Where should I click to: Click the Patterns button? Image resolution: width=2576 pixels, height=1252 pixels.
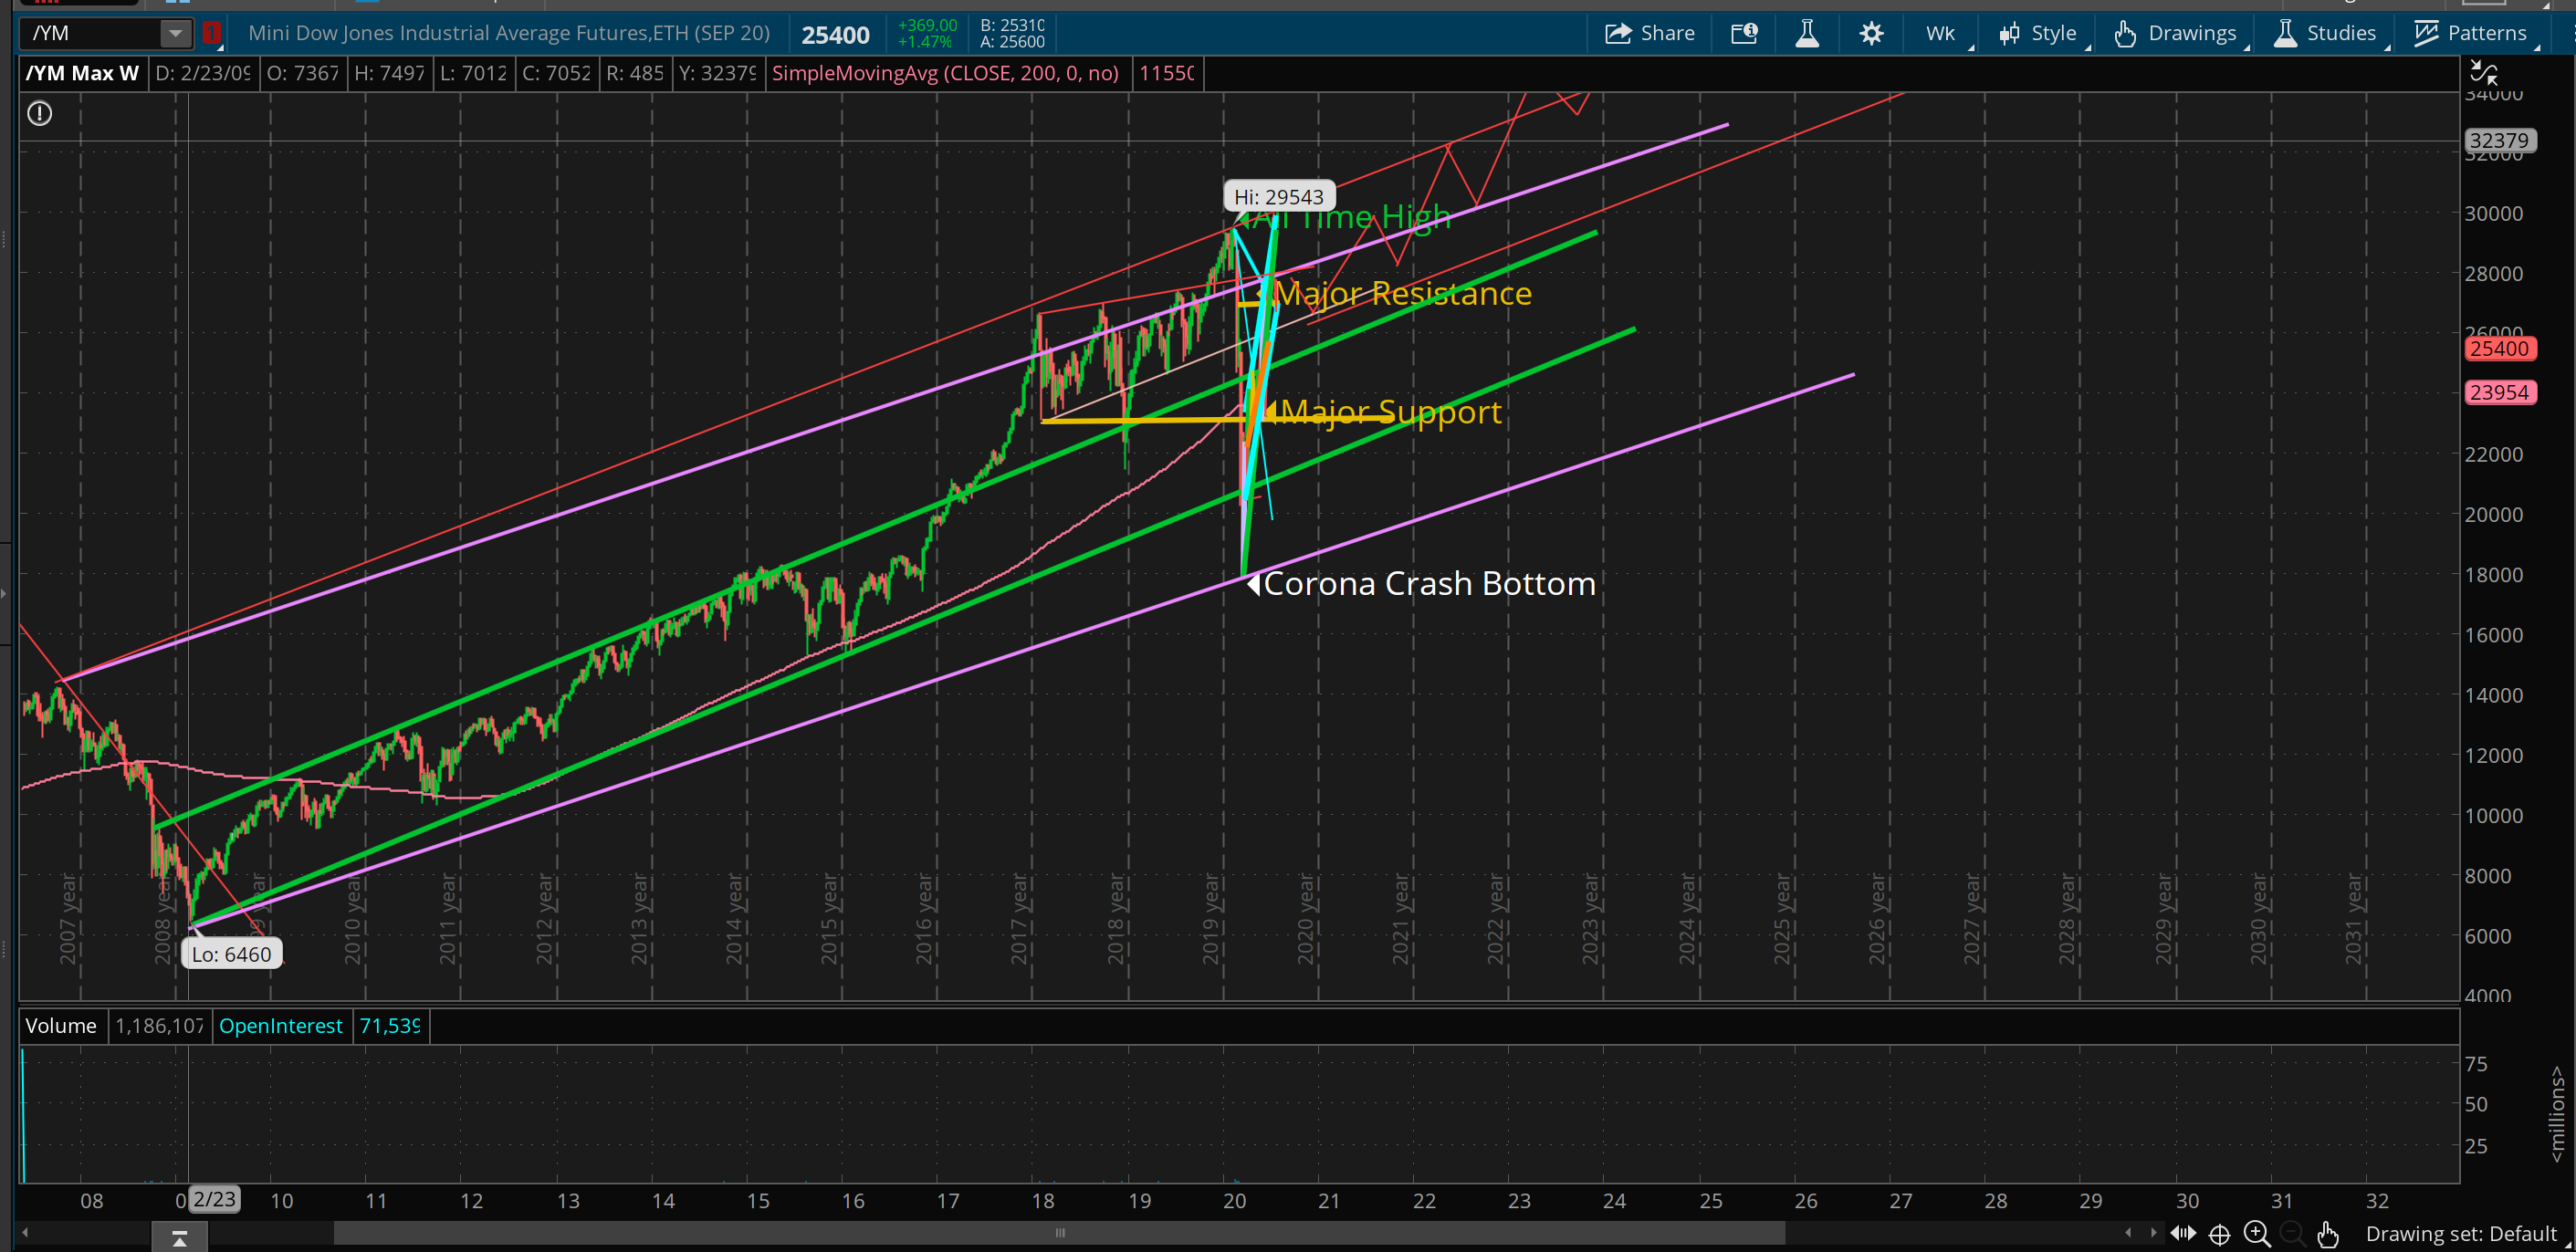click(2472, 33)
